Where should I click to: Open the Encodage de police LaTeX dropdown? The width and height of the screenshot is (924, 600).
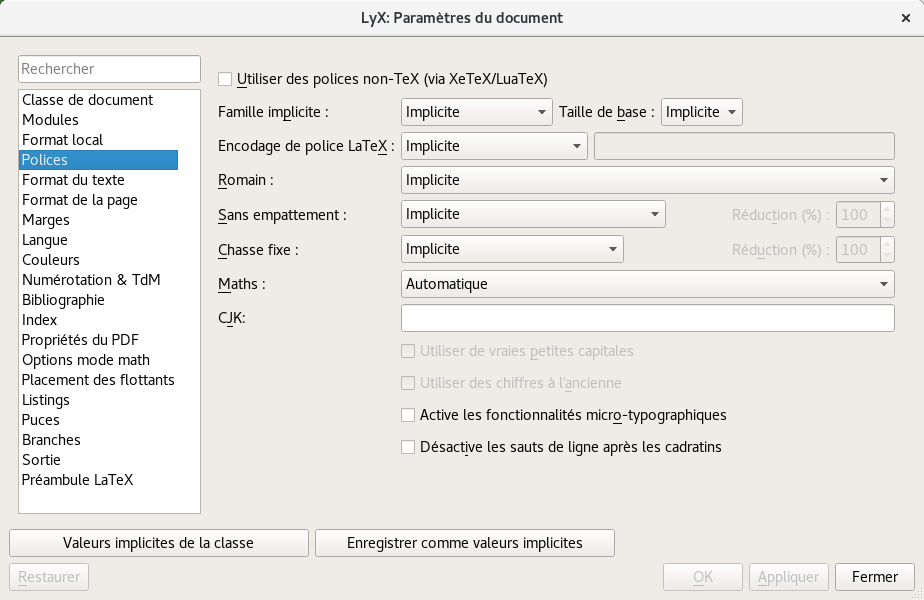coord(494,146)
